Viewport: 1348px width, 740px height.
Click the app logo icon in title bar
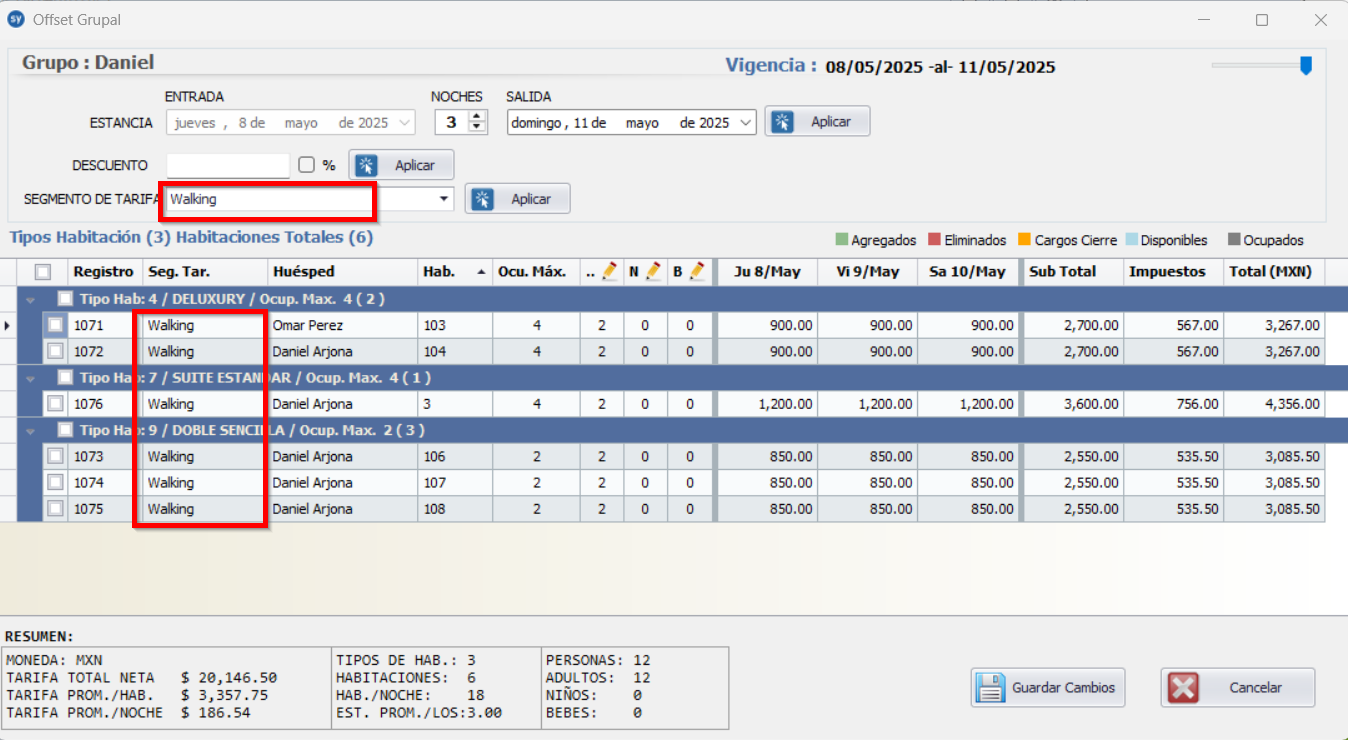(x=15, y=20)
